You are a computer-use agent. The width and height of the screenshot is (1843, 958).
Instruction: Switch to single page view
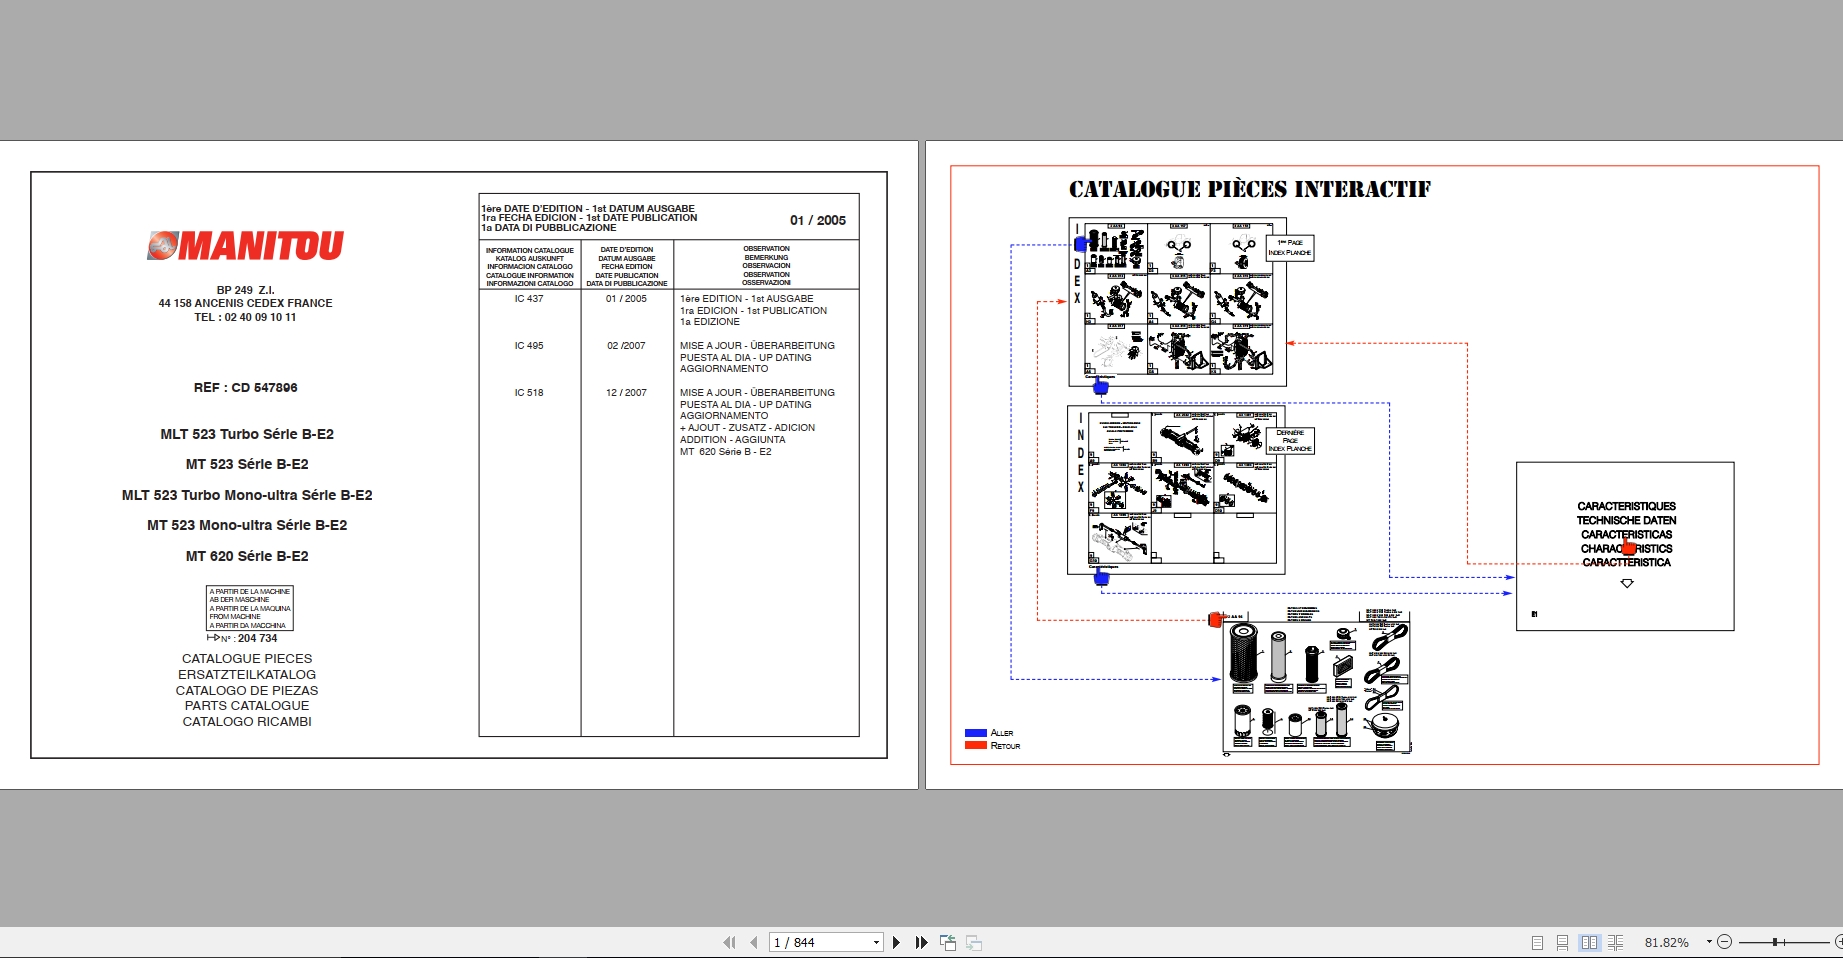(x=1538, y=942)
